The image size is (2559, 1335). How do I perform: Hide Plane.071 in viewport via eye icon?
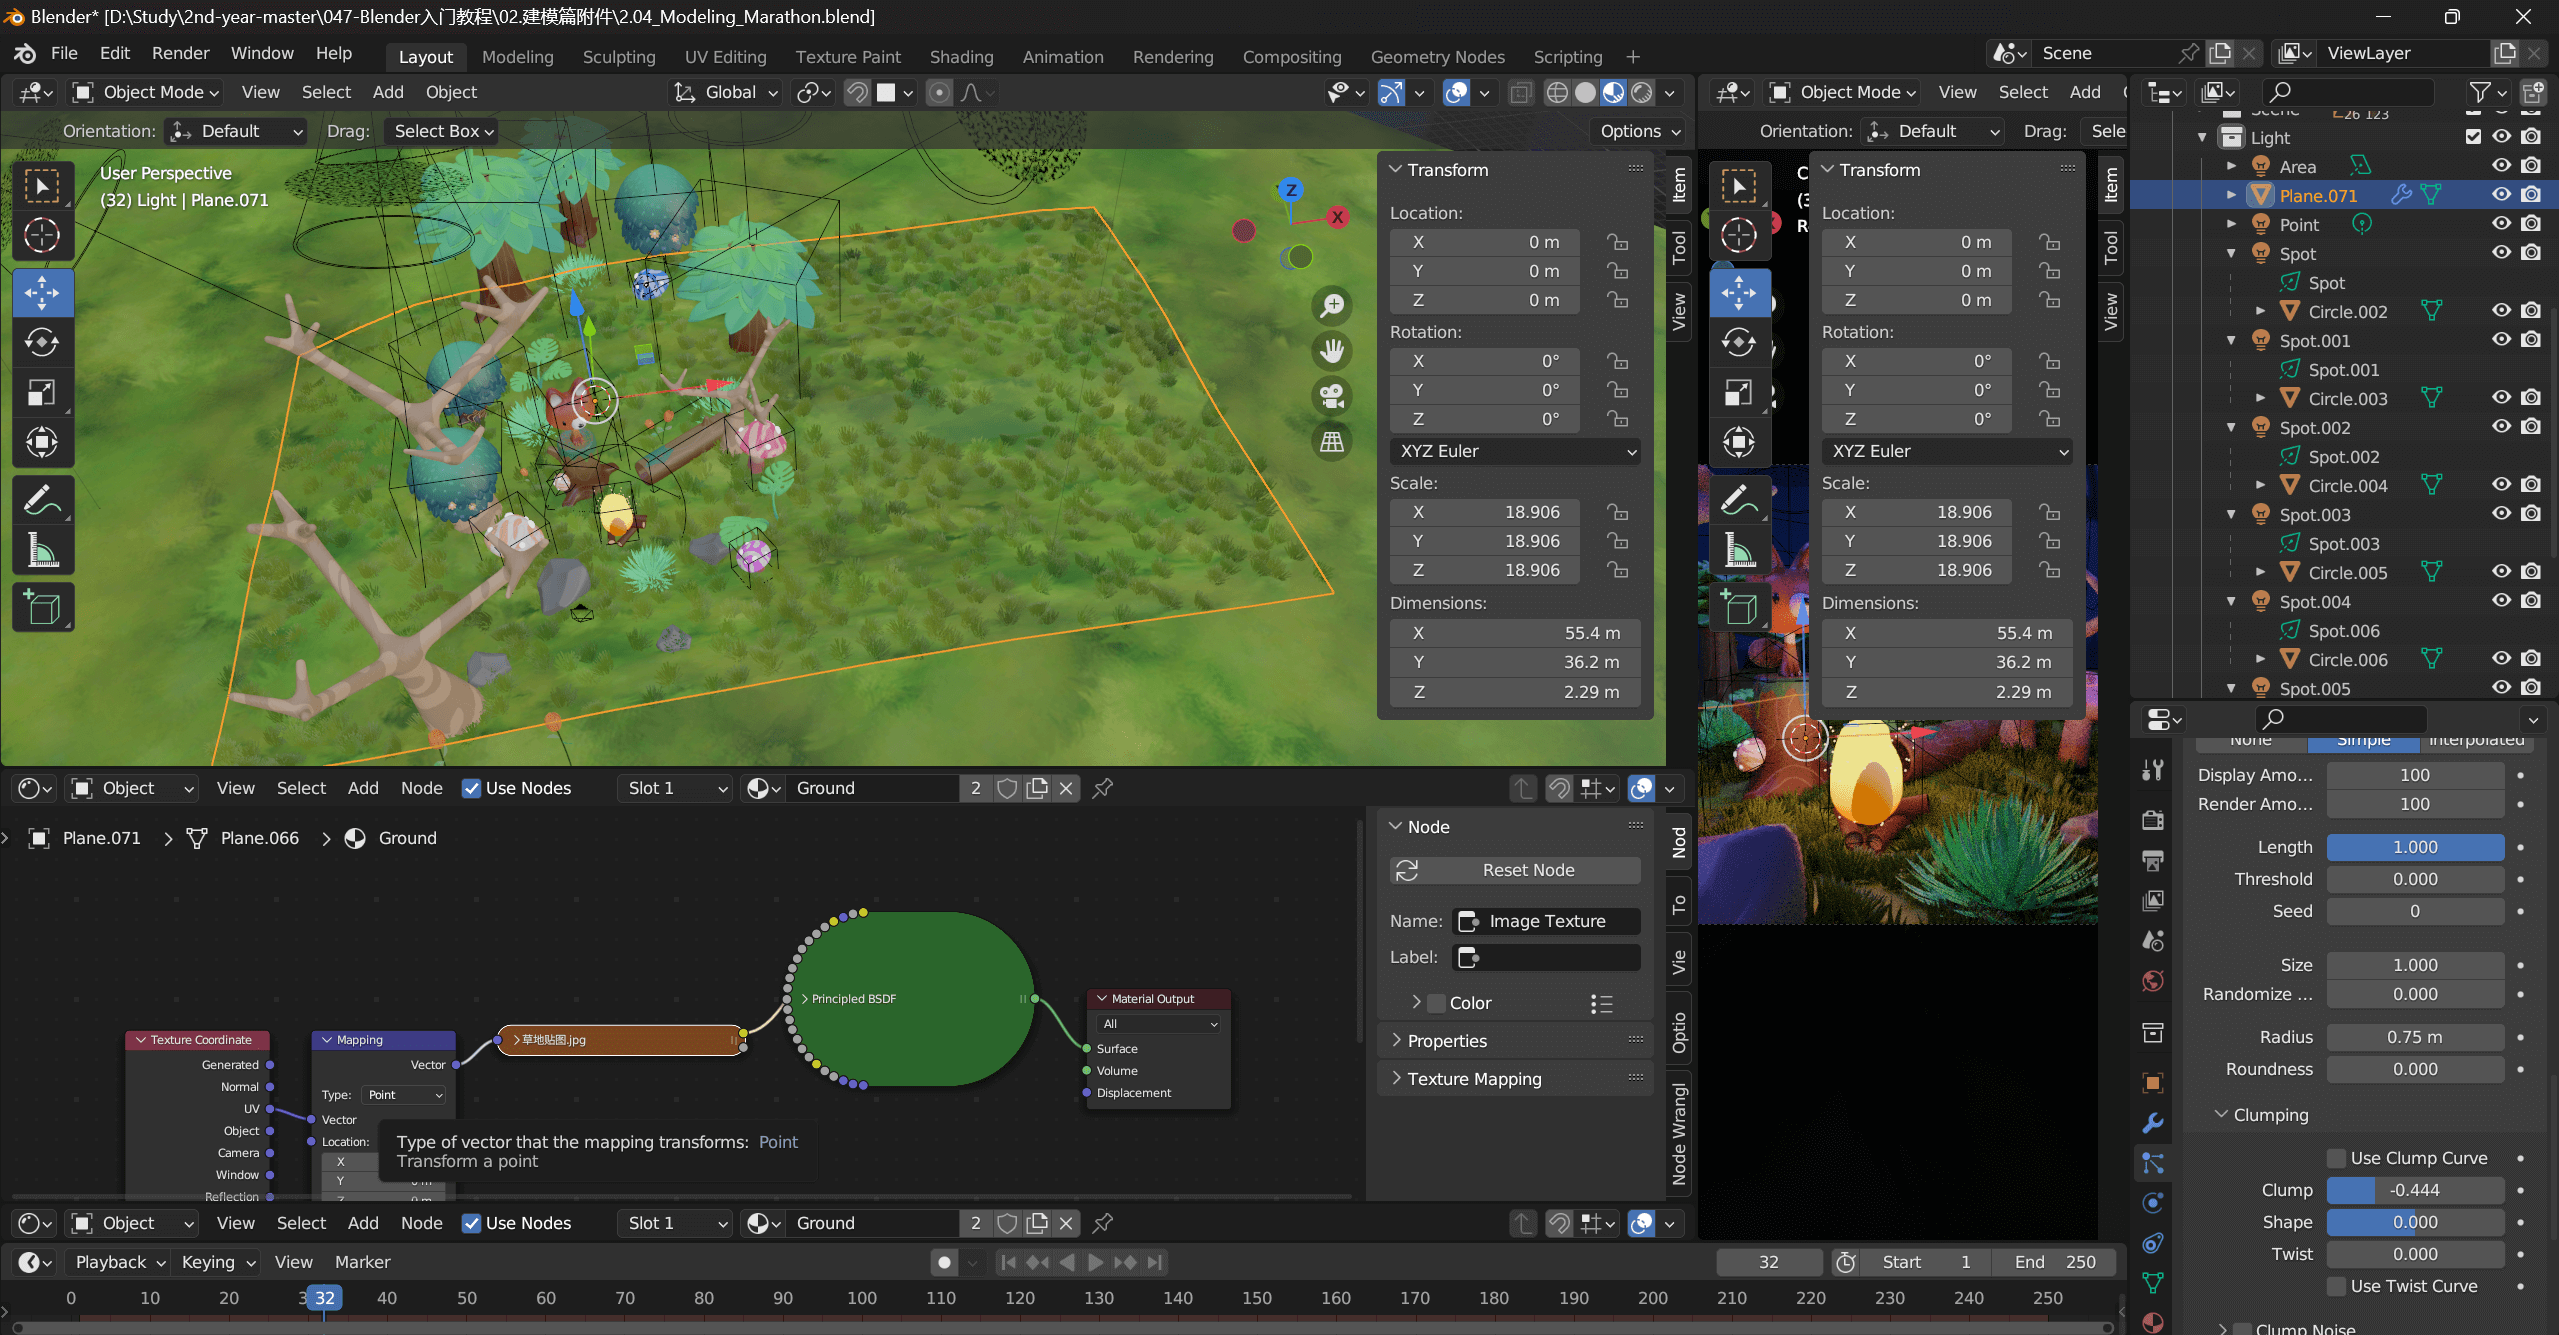pos(2501,195)
